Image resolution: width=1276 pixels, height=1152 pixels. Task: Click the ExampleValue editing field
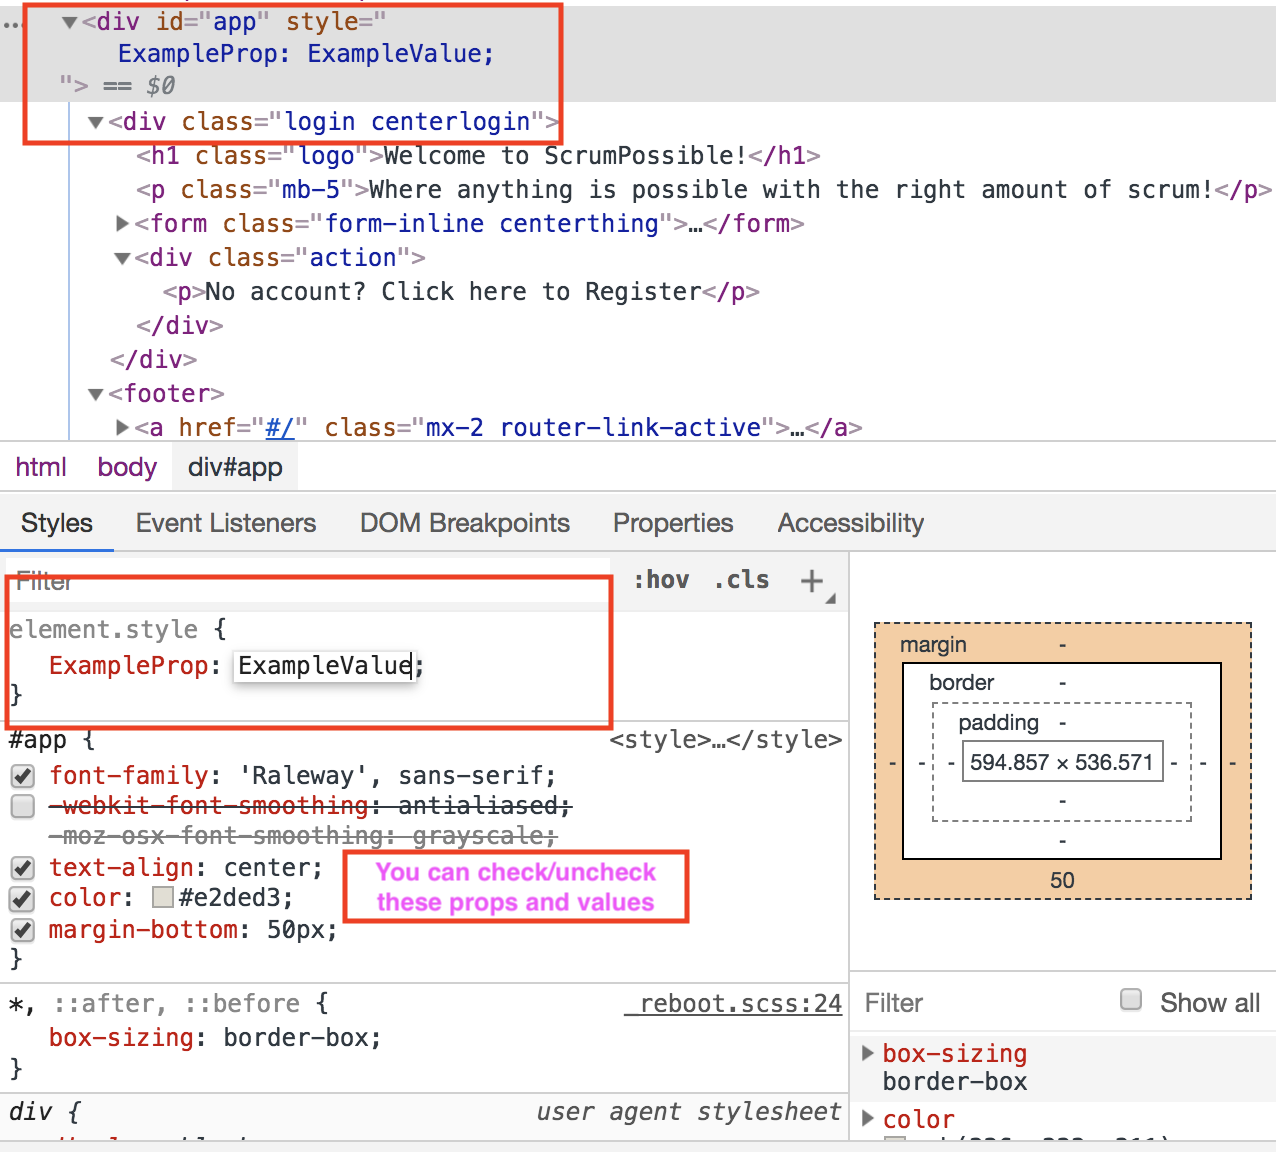(325, 666)
